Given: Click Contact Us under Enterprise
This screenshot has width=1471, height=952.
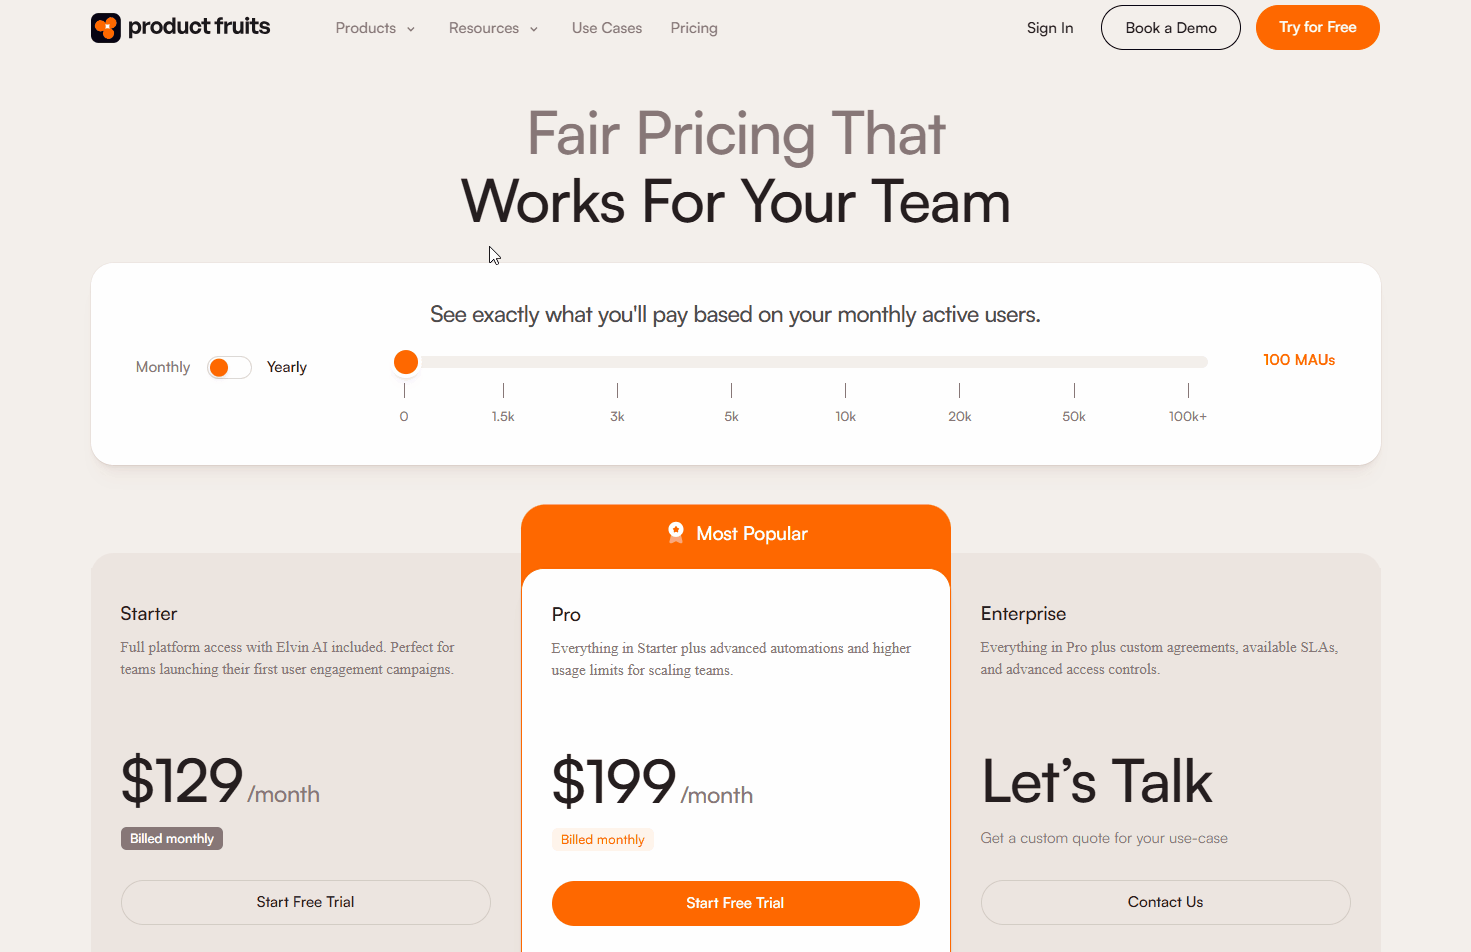Looking at the screenshot, I should tap(1165, 902).
